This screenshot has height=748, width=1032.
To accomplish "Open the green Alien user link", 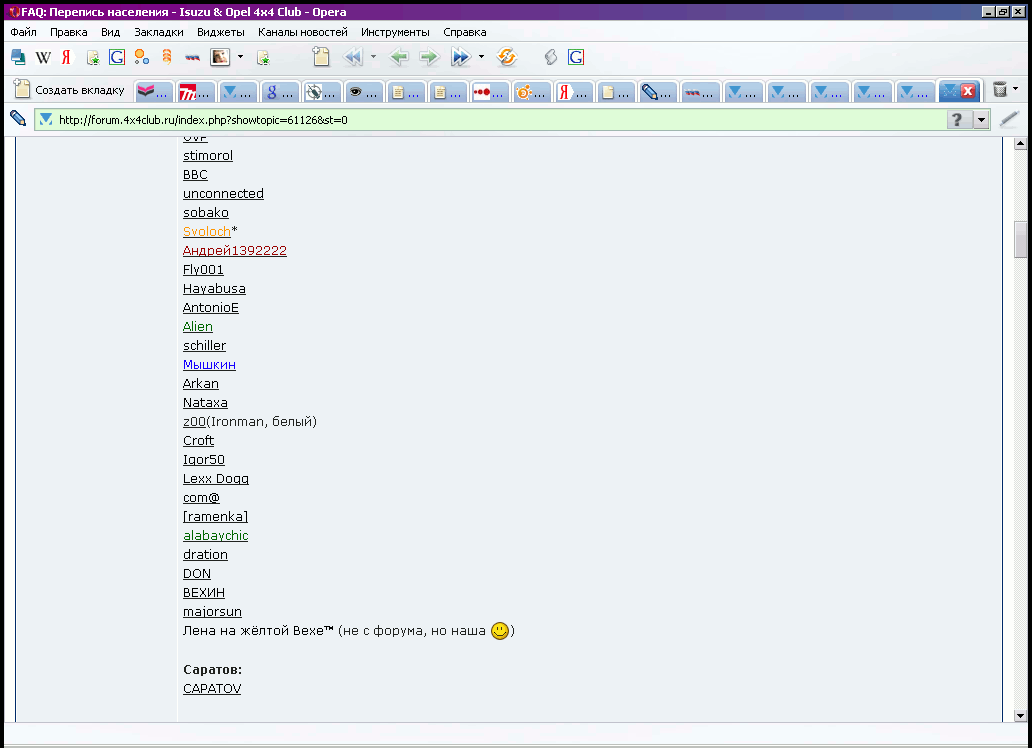I will 197,327.
